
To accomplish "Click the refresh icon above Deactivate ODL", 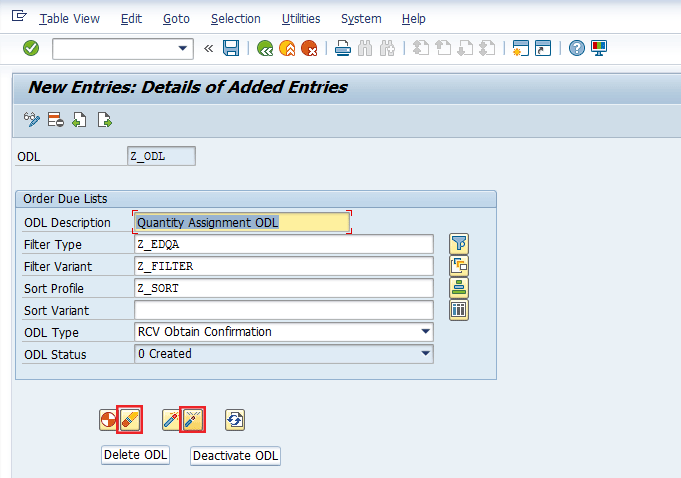I will coord(235,420).
